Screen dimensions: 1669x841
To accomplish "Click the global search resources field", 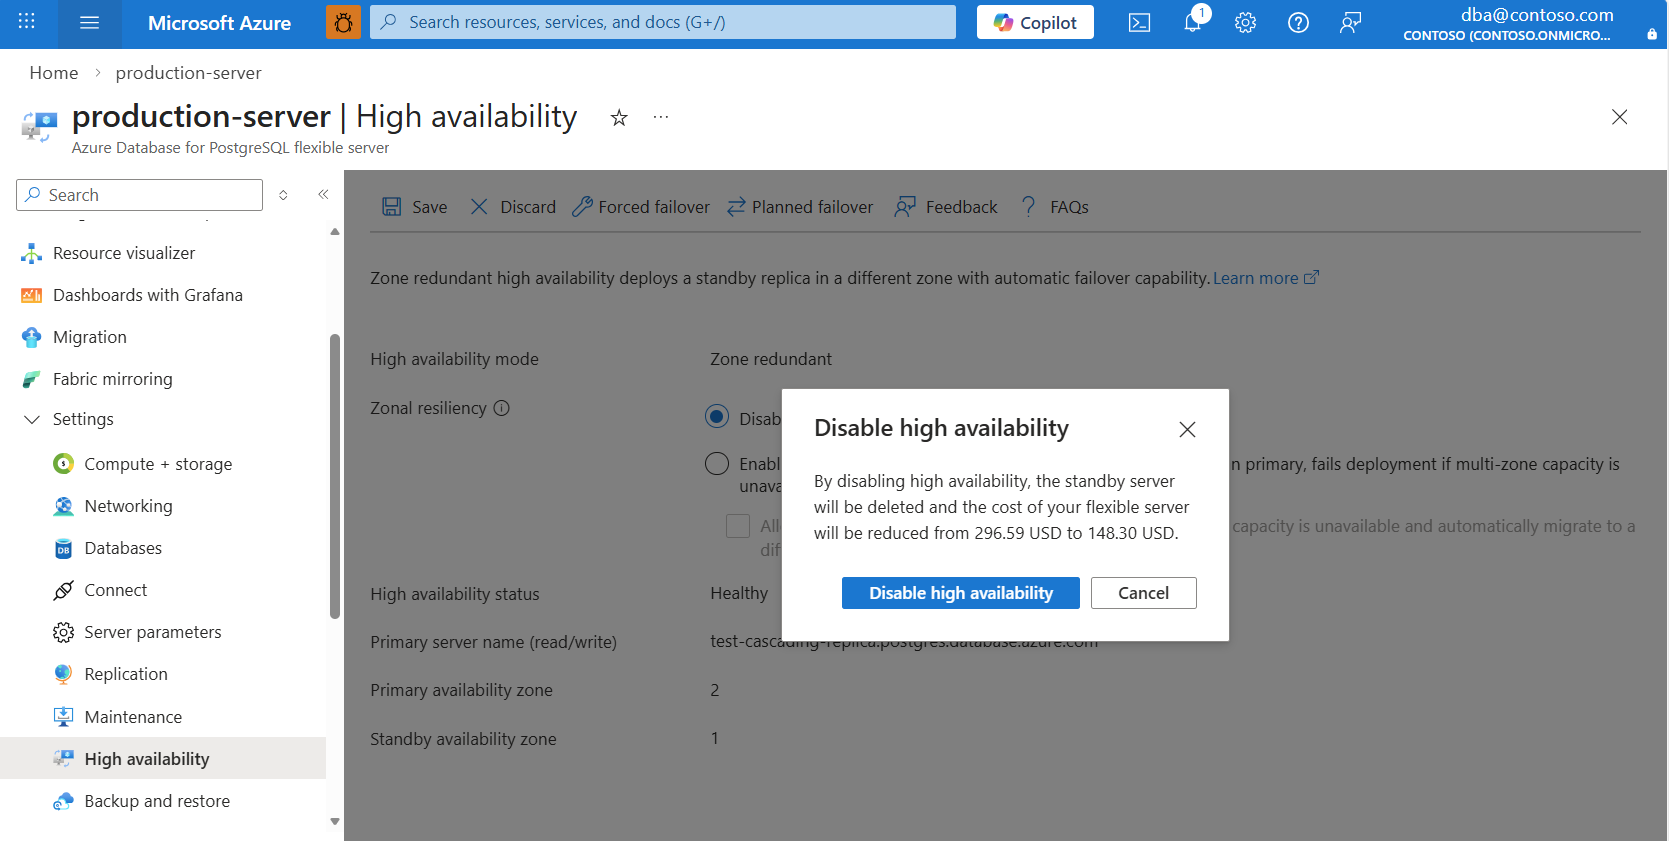I will point(662,22).
